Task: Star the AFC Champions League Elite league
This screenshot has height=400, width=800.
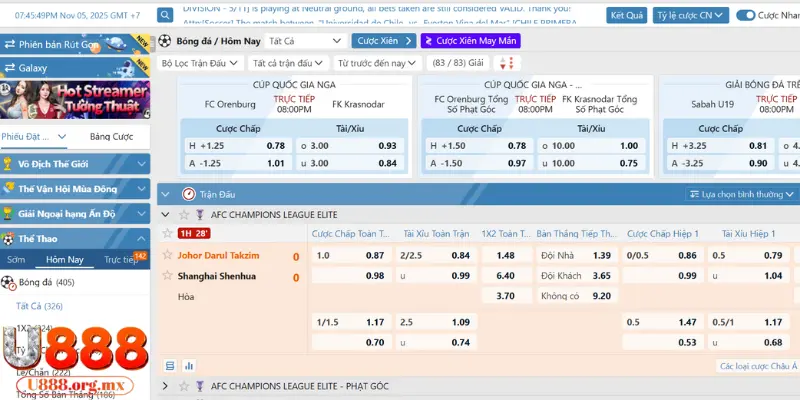Action: click(183, 214)
